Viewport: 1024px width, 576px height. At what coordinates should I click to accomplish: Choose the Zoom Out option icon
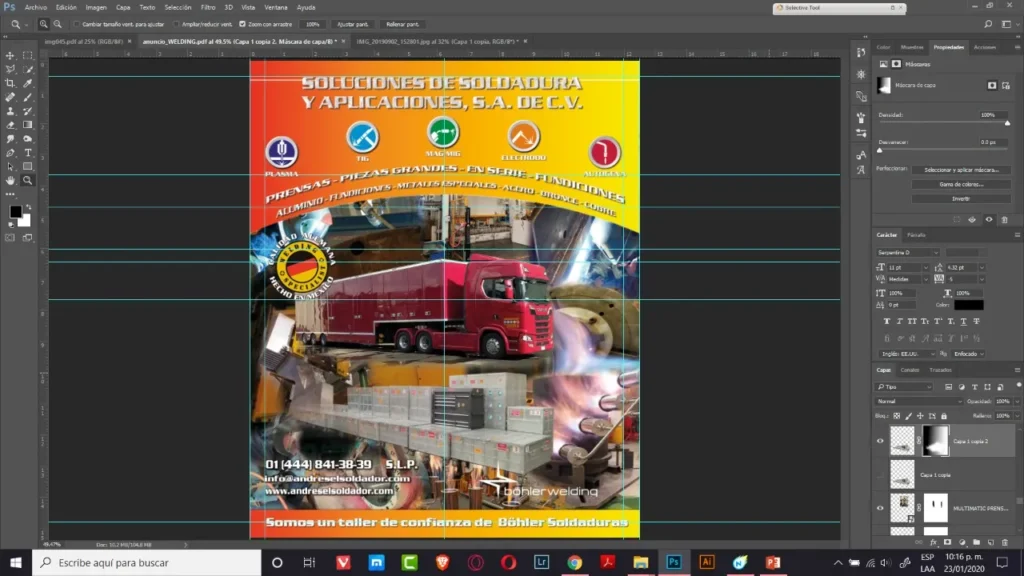pyautogui.click(x=57, y=24)
